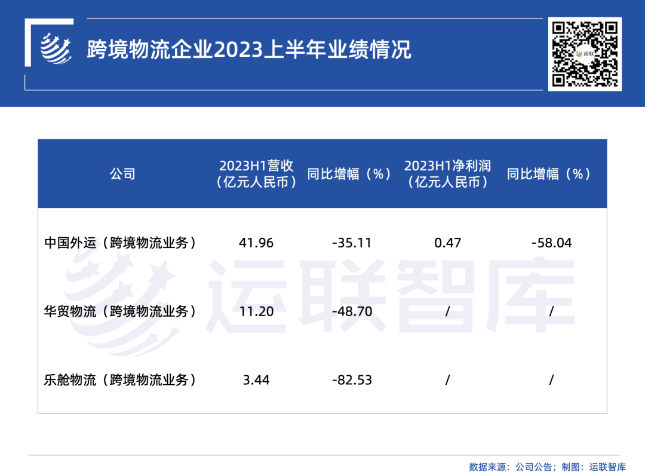The image size is (646, 474).
Task: Click the net profit value 0.47
Action: click(x=448, y=243)
